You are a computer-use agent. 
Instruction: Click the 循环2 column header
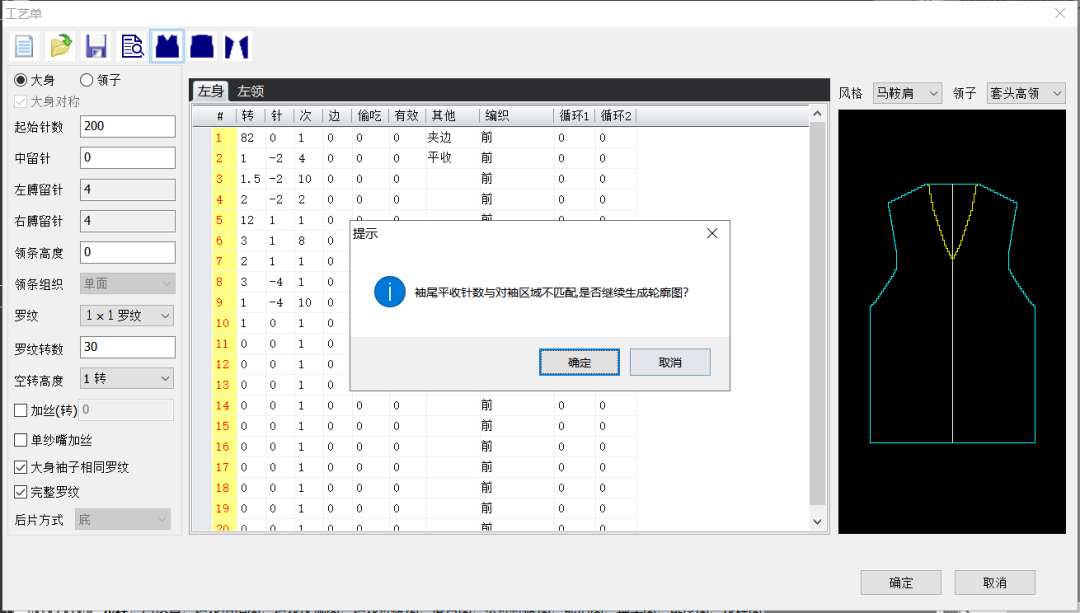click(x=616, y=116)
